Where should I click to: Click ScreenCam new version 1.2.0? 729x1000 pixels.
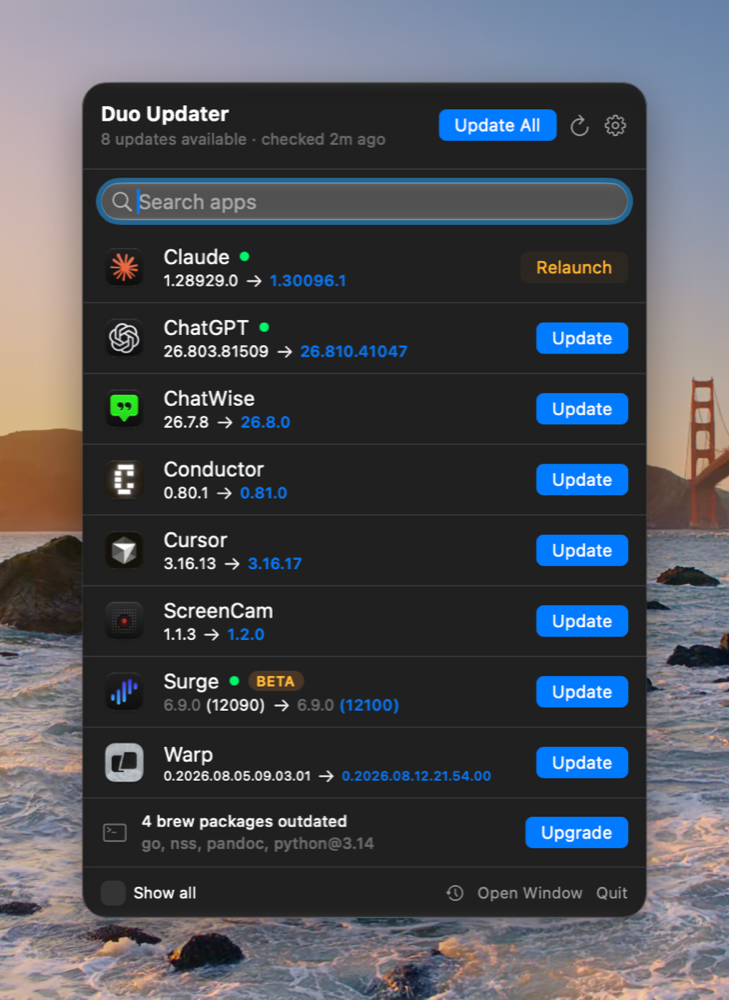[x=246, y=635]
